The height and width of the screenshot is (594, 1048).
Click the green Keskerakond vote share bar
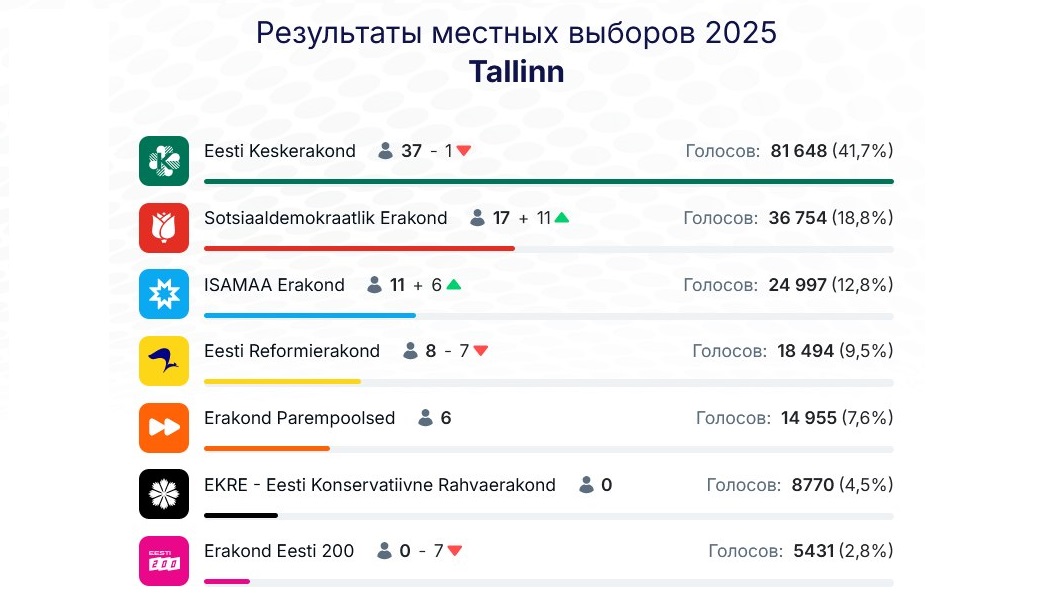coord(548,181)
